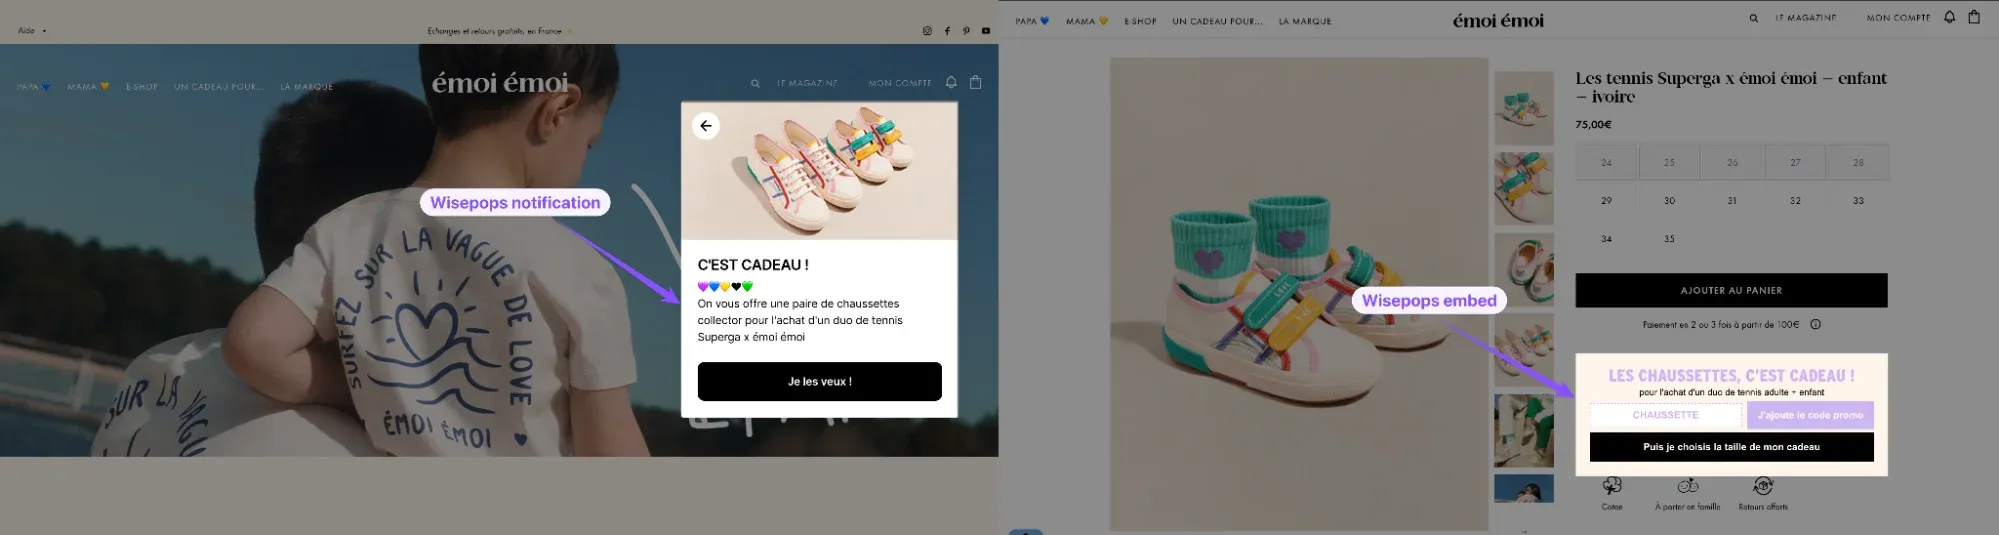
Task: Open UN CADEAU POUR... on left homepage
Action: click(x=219, y=87)
